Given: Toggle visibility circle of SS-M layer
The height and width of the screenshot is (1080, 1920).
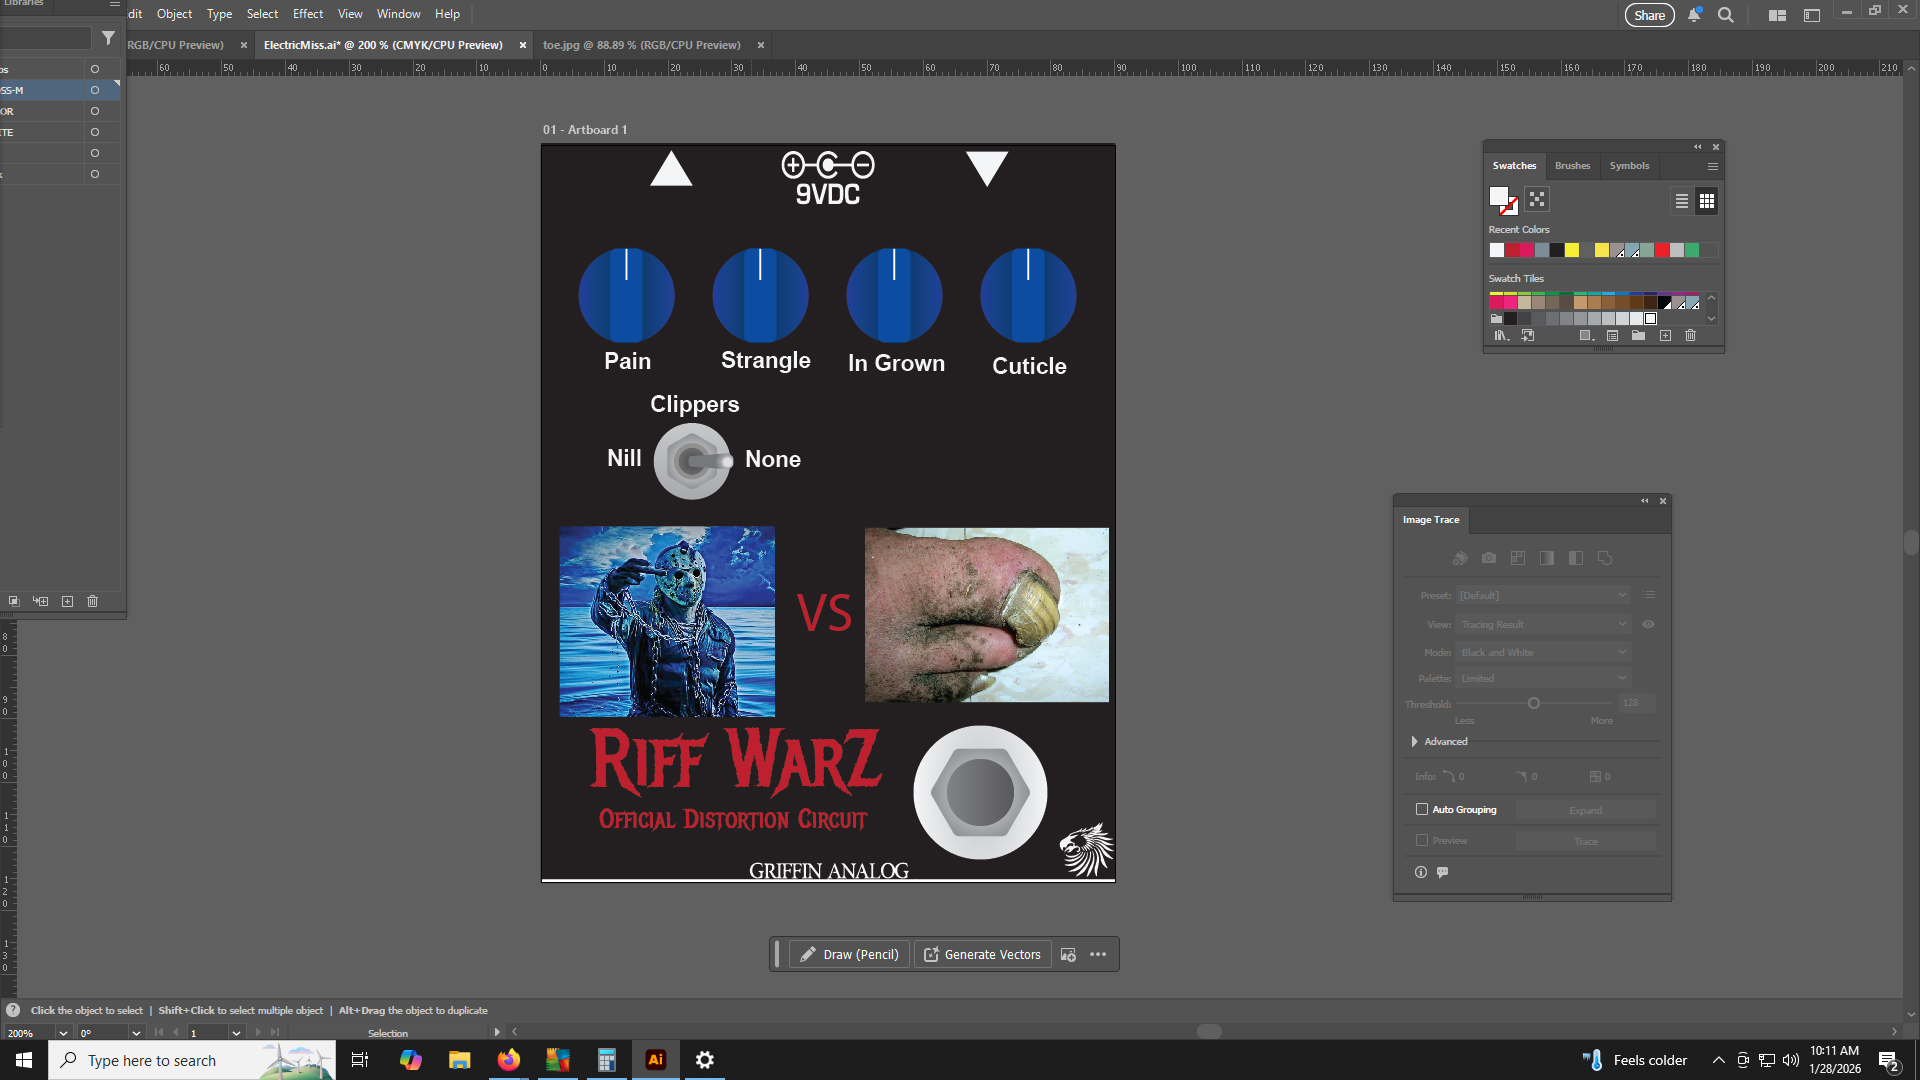Looking at the screenshot, I should click(x=95, y=90).
